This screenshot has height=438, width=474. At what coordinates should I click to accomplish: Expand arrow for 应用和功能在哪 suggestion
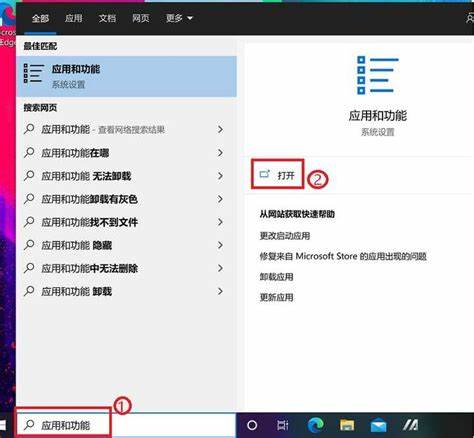[x=220, y=153]
